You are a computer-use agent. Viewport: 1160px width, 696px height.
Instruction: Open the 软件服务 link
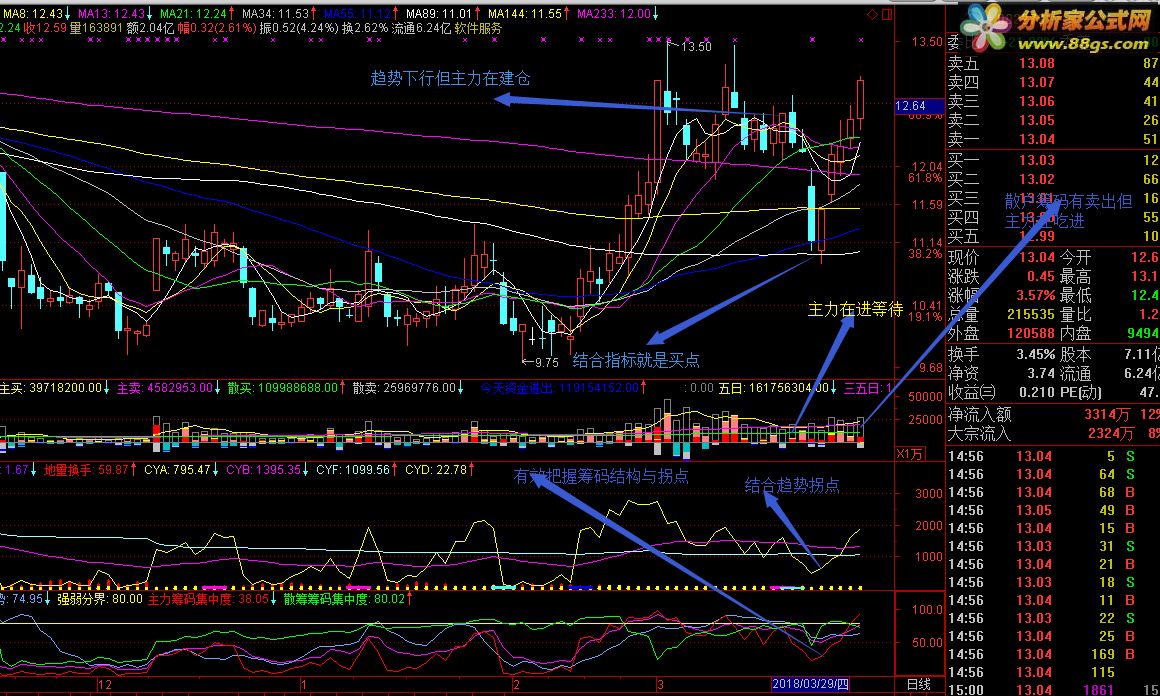pyautogui.click(x=478, y=28)
